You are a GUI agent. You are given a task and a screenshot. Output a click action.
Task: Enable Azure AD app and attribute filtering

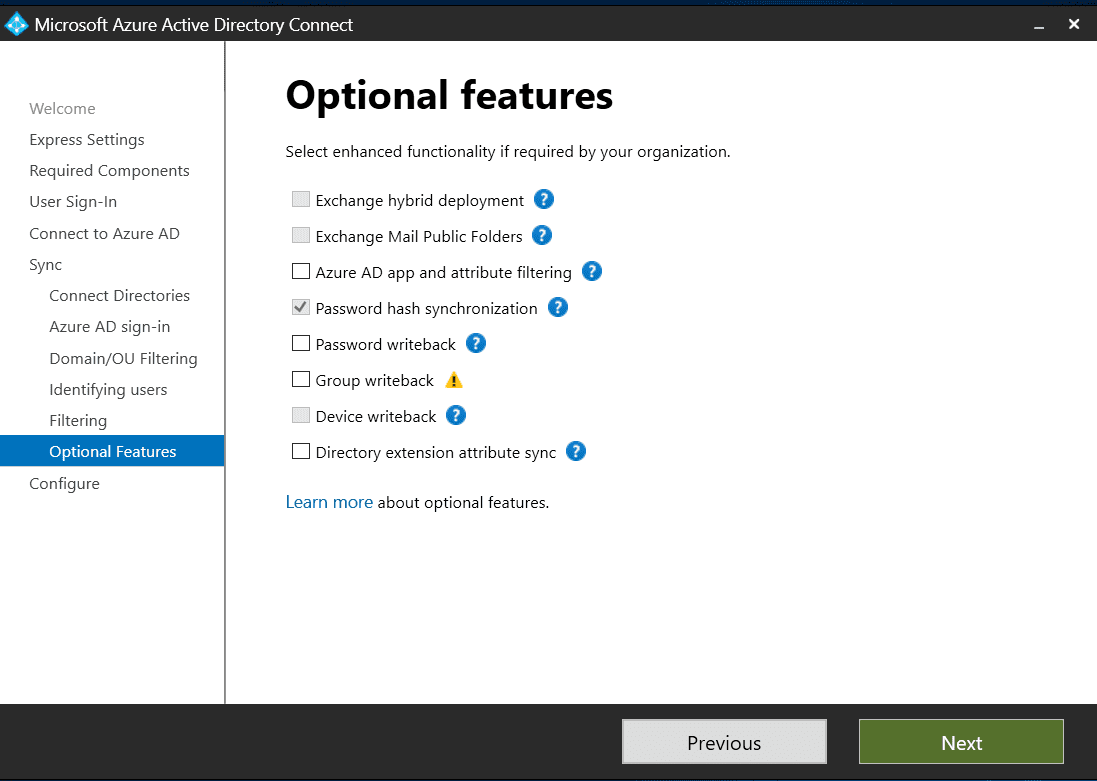coord(301,272)
